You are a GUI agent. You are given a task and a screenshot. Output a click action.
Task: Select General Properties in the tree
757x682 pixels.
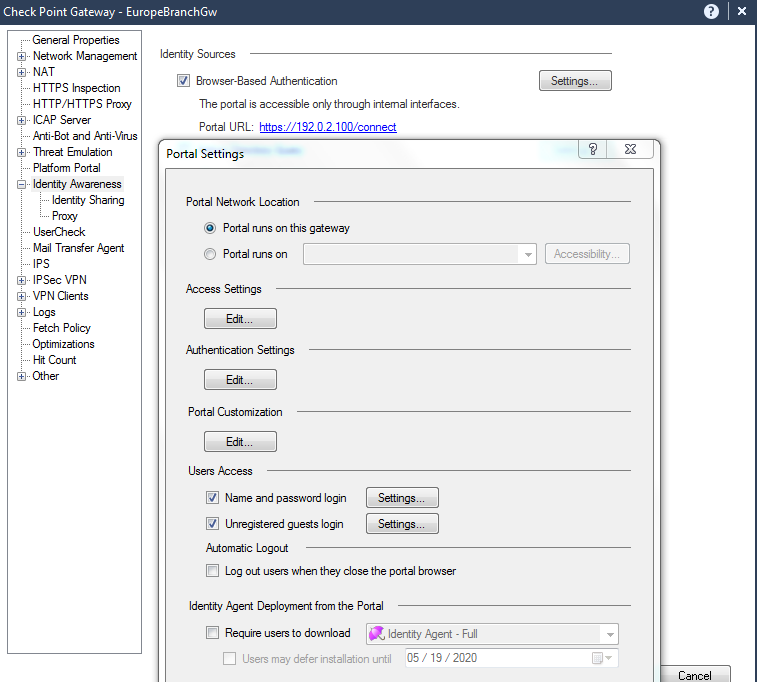coord(76,40)
